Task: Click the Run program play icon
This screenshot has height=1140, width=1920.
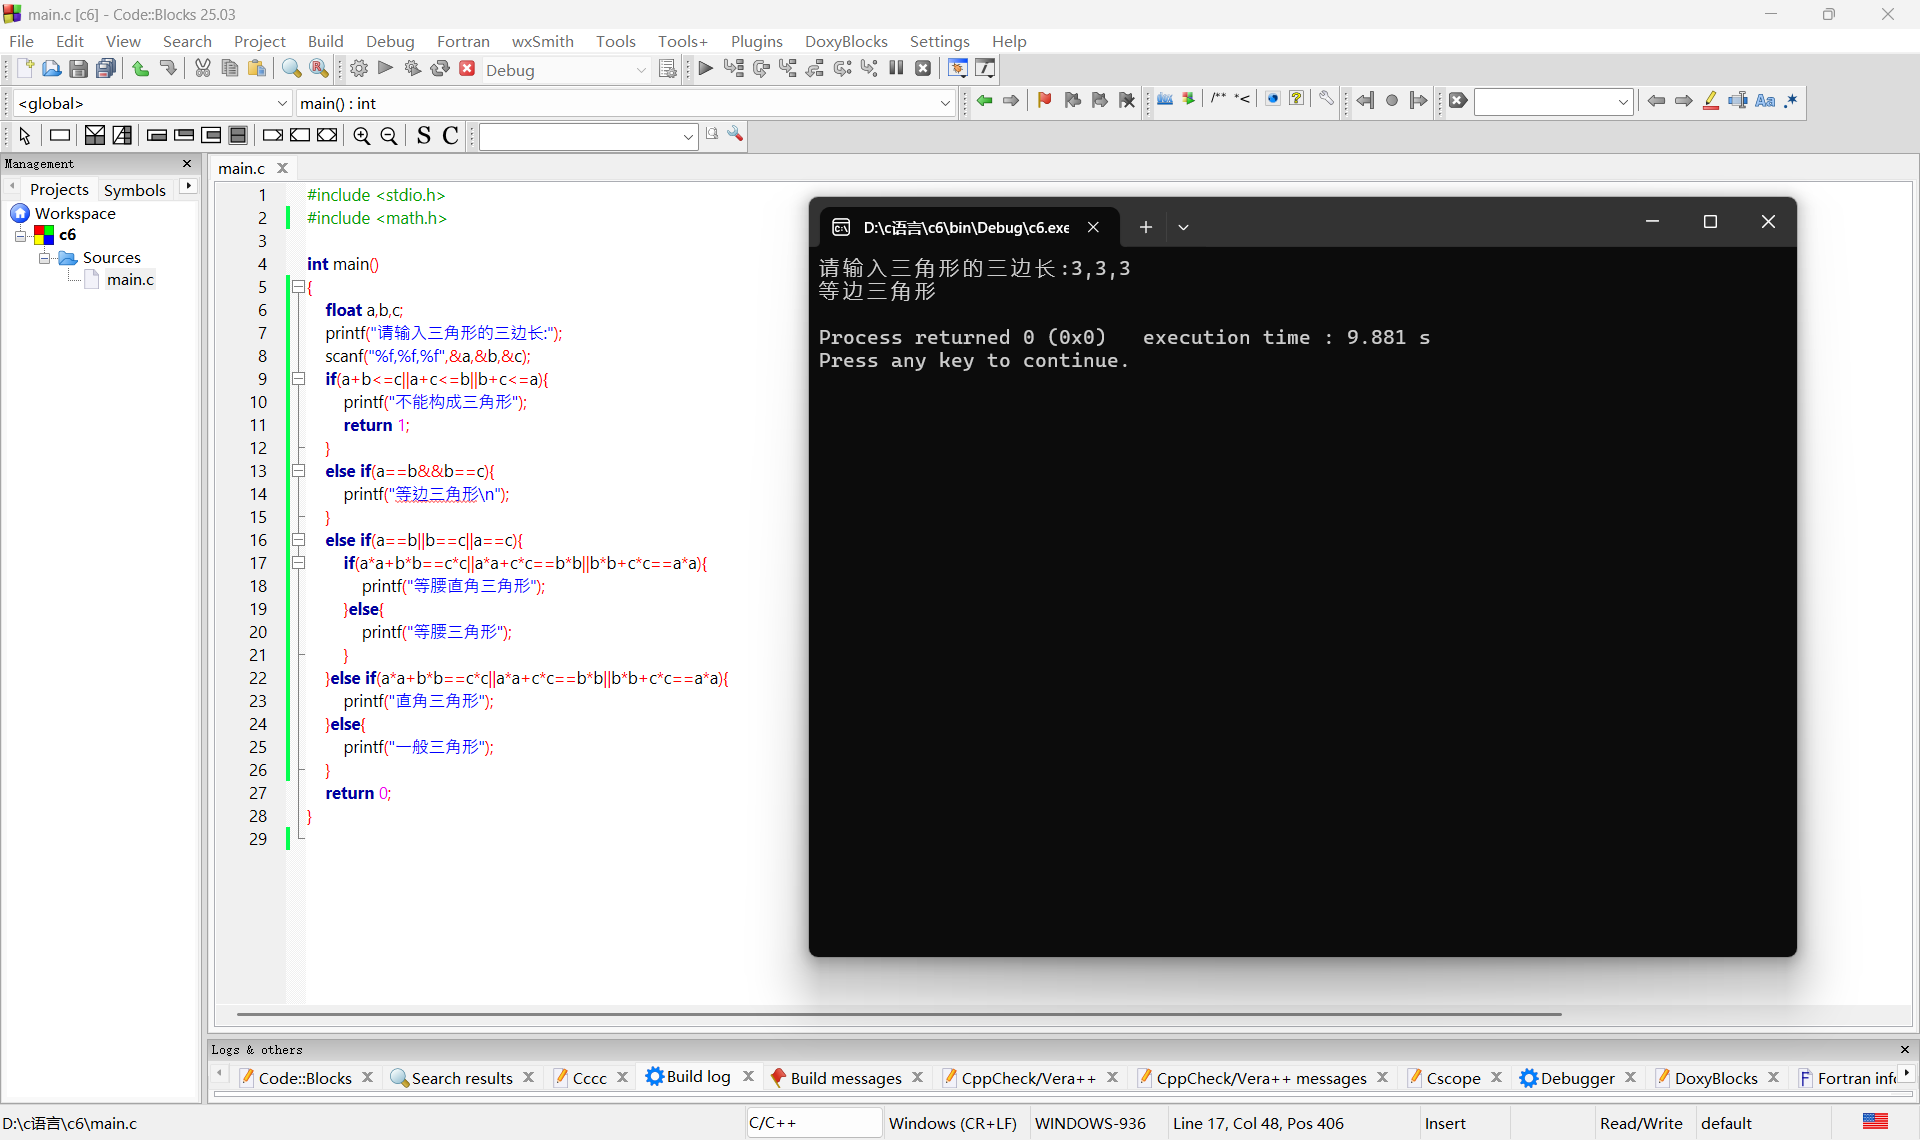Action: point(386,69)
